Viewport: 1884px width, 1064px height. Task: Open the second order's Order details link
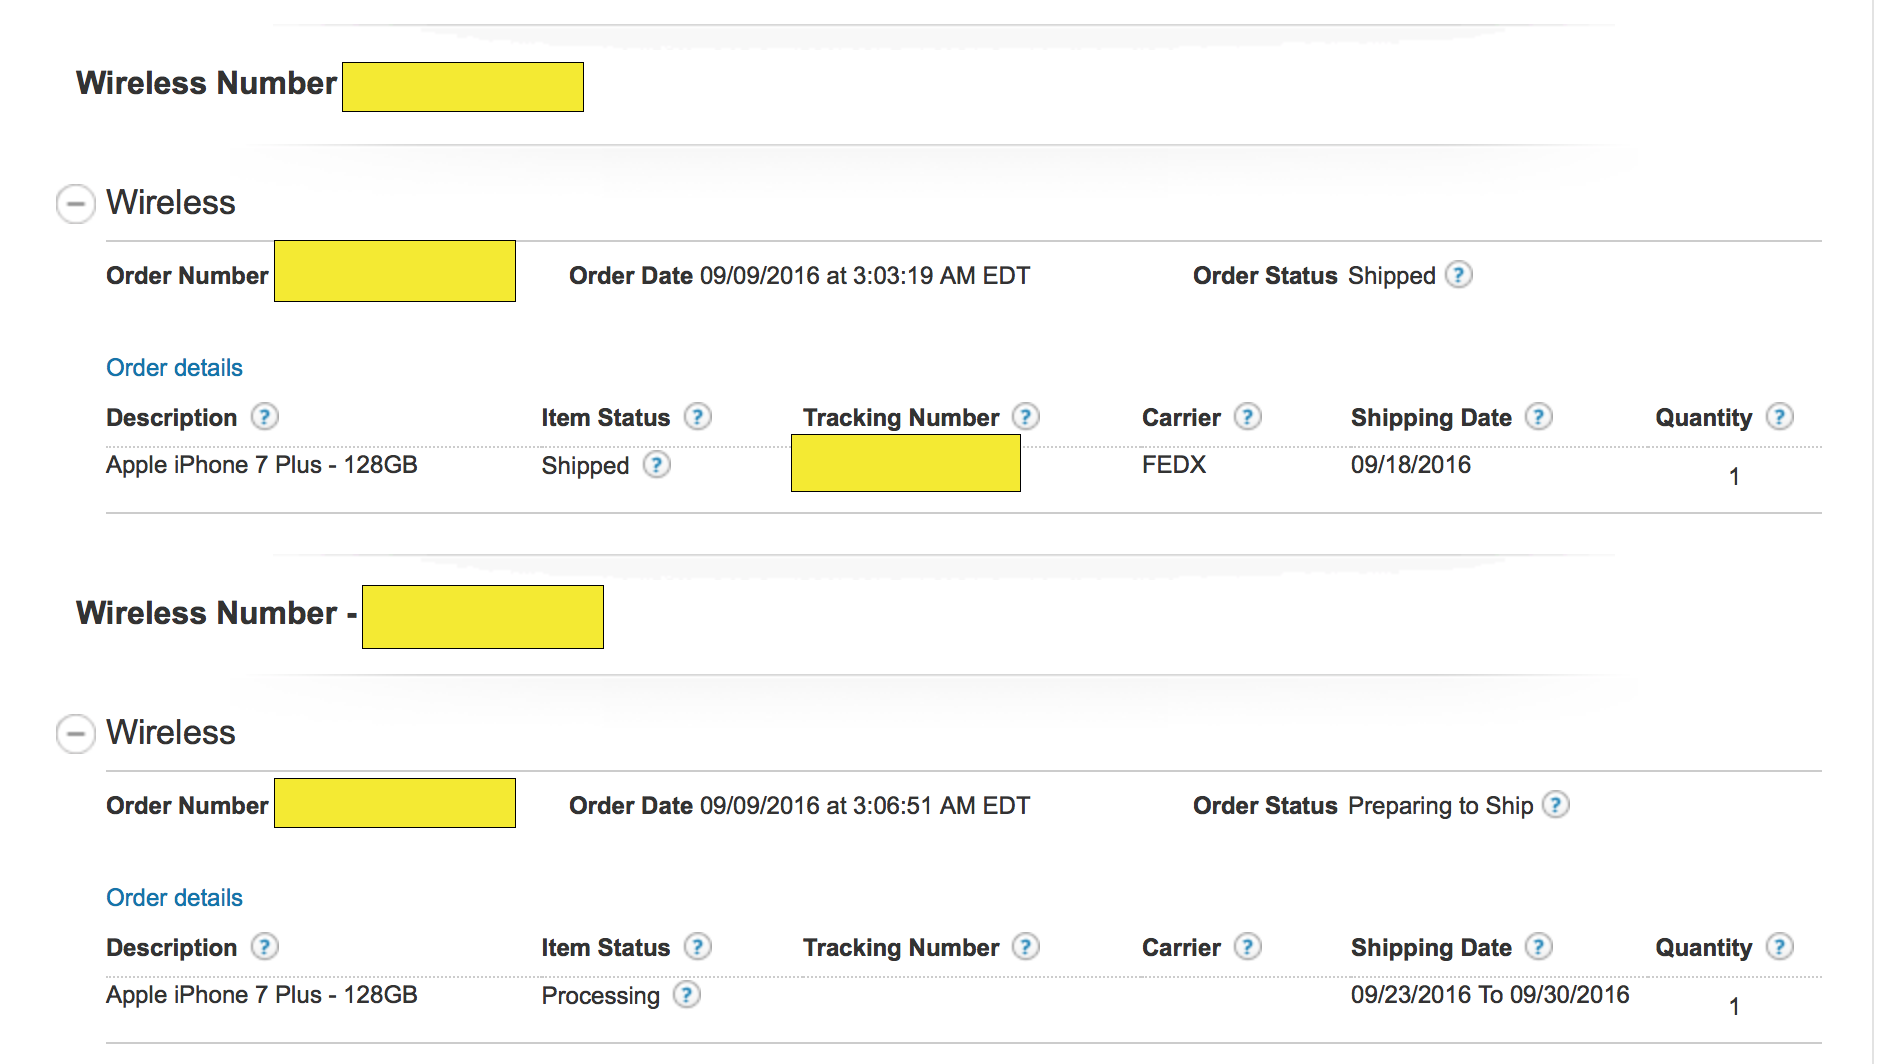(174, 897)
